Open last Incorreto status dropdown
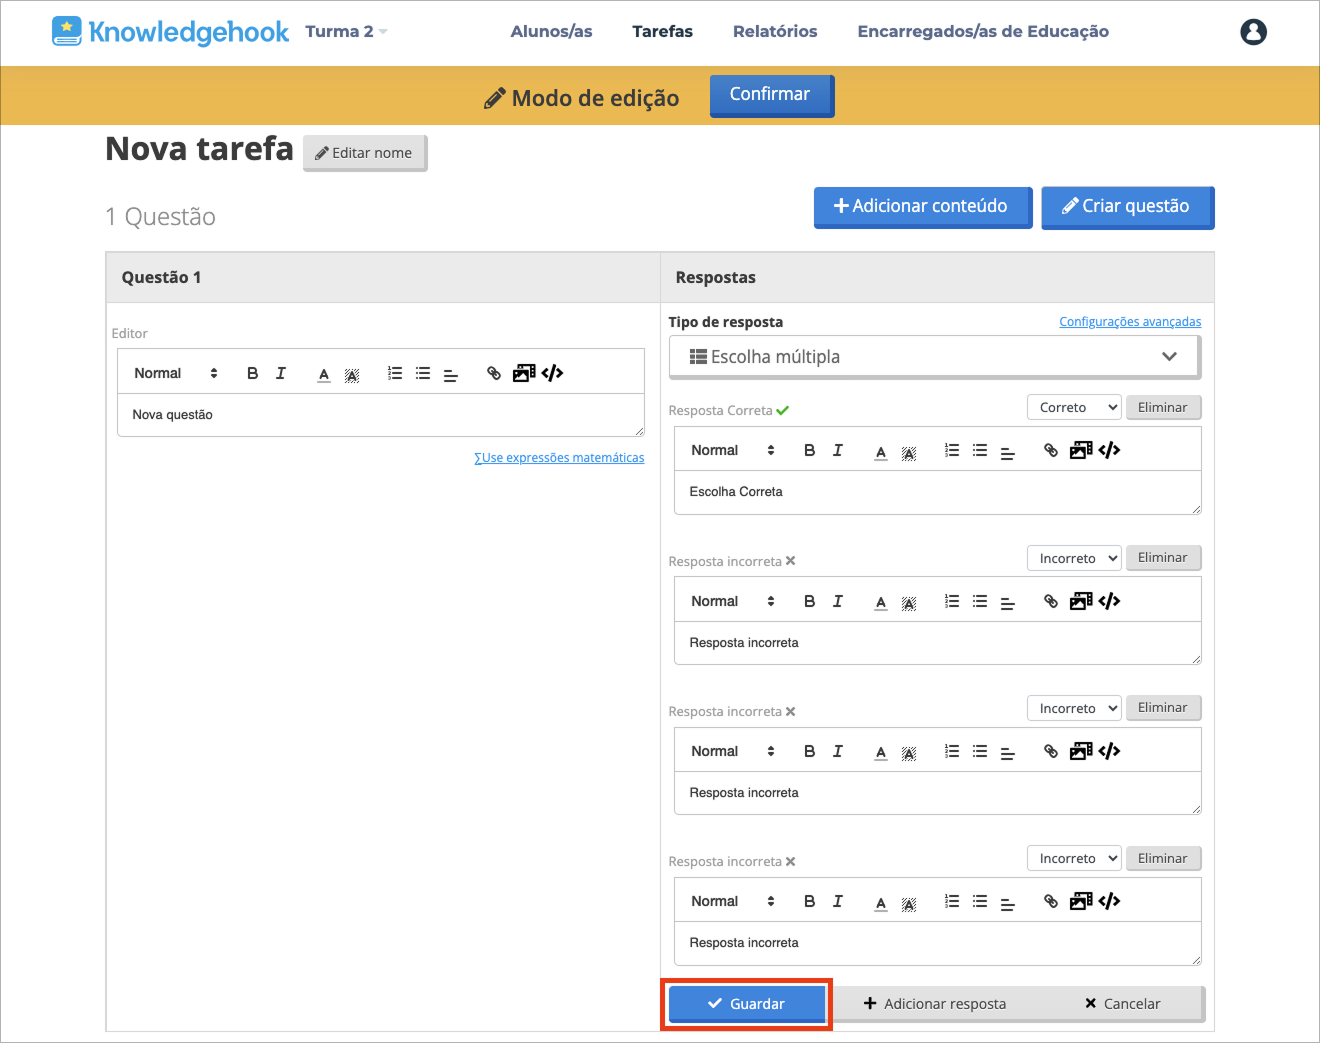The width and height of the screenshot is (1320, 1043). [1074, 858]
